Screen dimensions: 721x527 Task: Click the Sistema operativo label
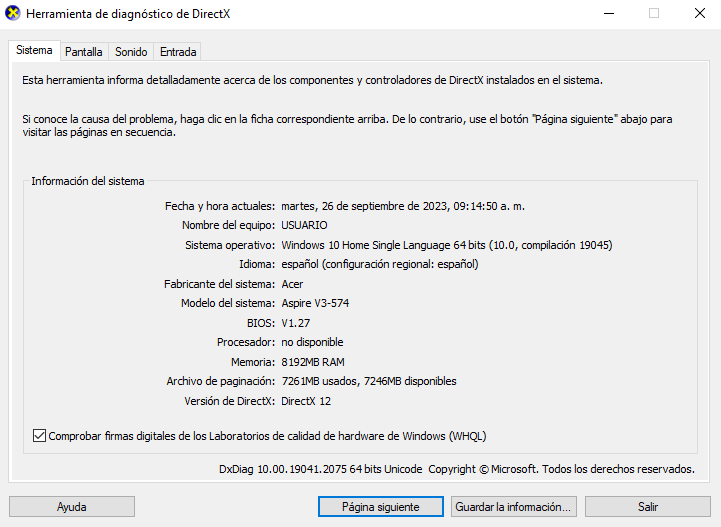pyautogui.click(x=230, y=245)
